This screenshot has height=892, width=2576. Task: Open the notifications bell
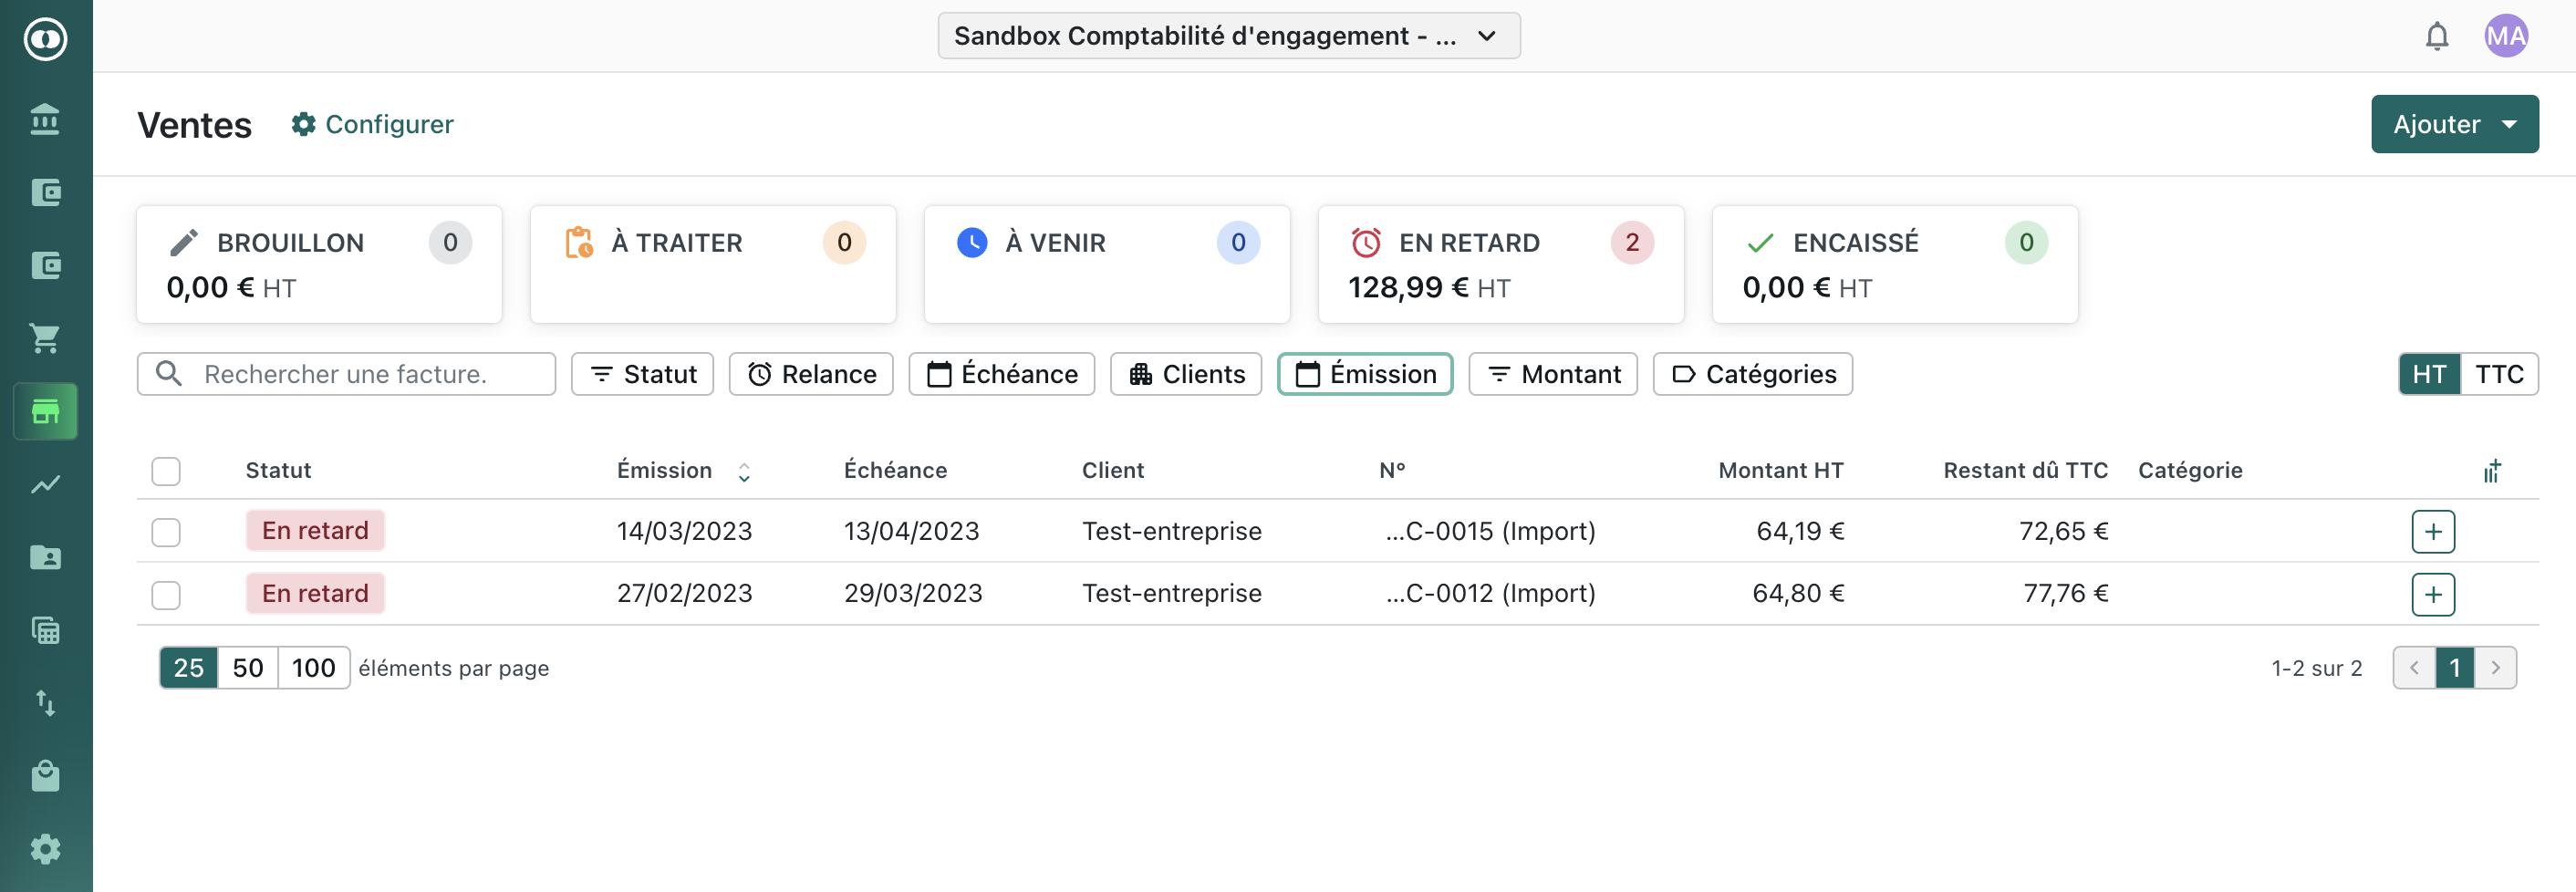point(2437,37)
